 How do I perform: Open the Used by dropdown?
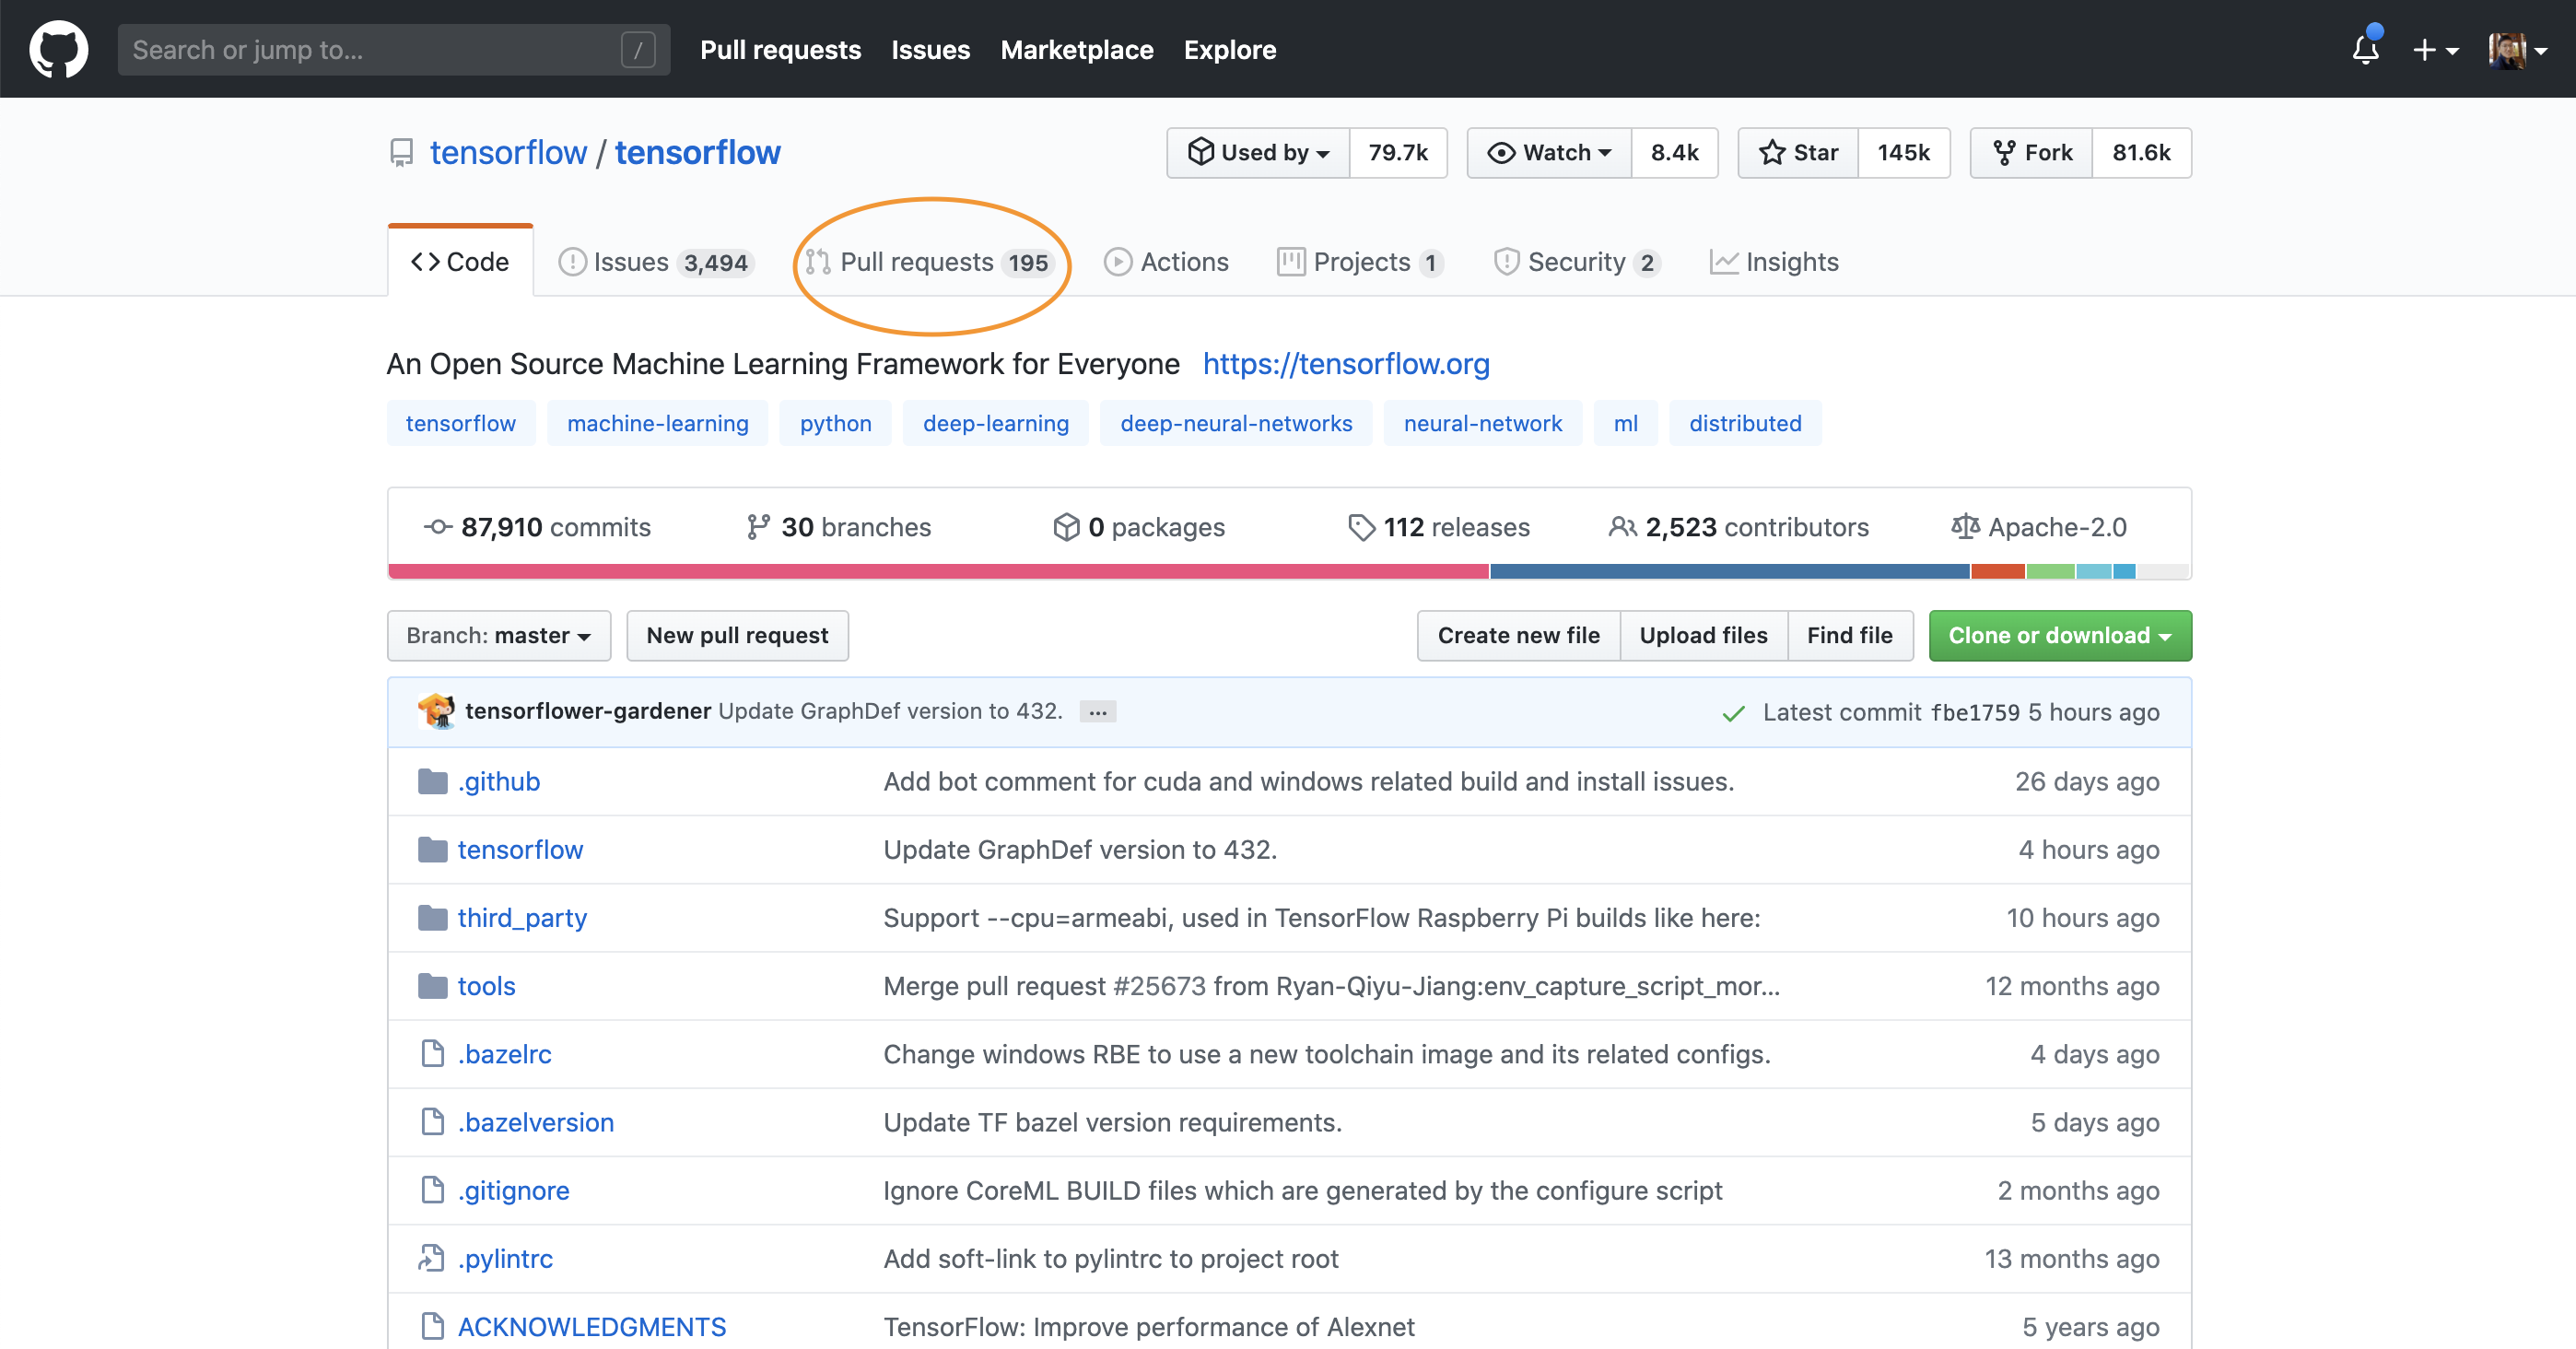[1257, 153]
